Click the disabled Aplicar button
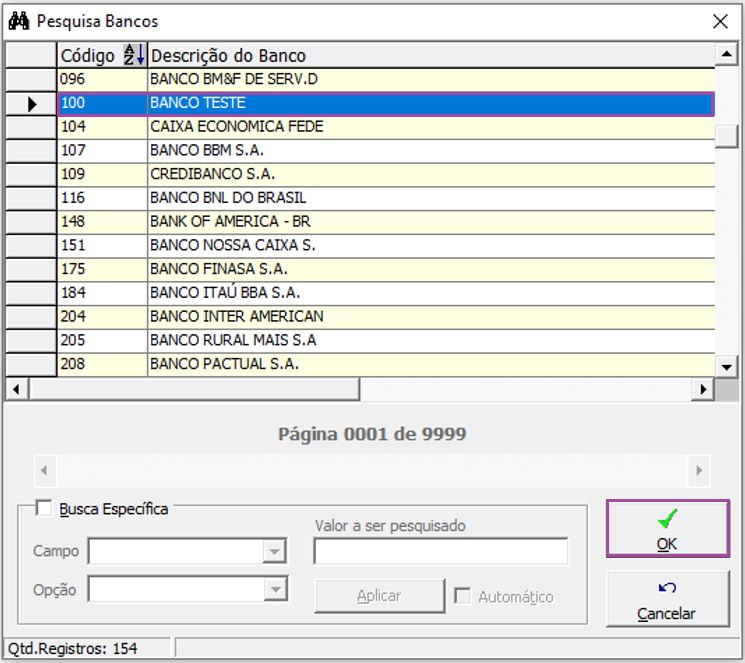The height and width of the screenshot is (663, 745). (379, 596)
